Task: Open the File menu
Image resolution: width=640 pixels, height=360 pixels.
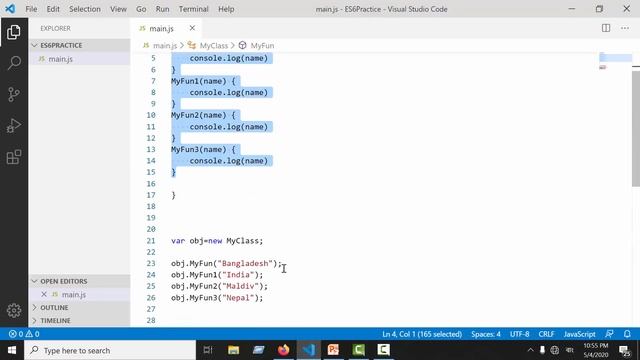Action: [x=31, y=9]
